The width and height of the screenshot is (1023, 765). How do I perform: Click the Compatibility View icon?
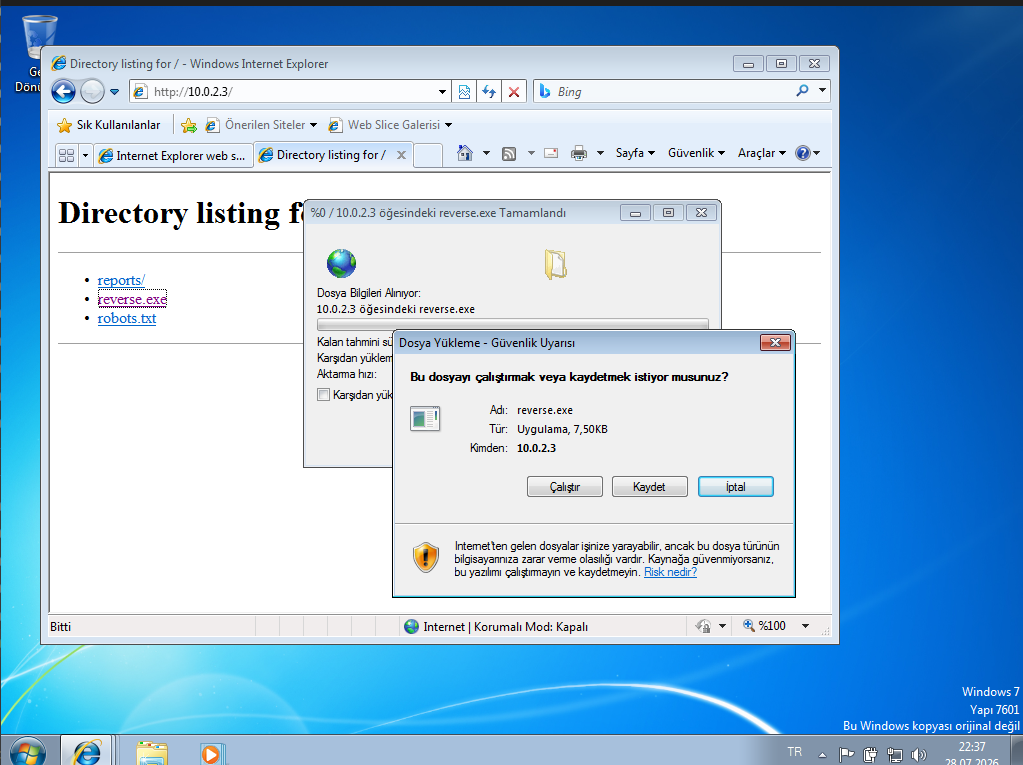(464, 92)
